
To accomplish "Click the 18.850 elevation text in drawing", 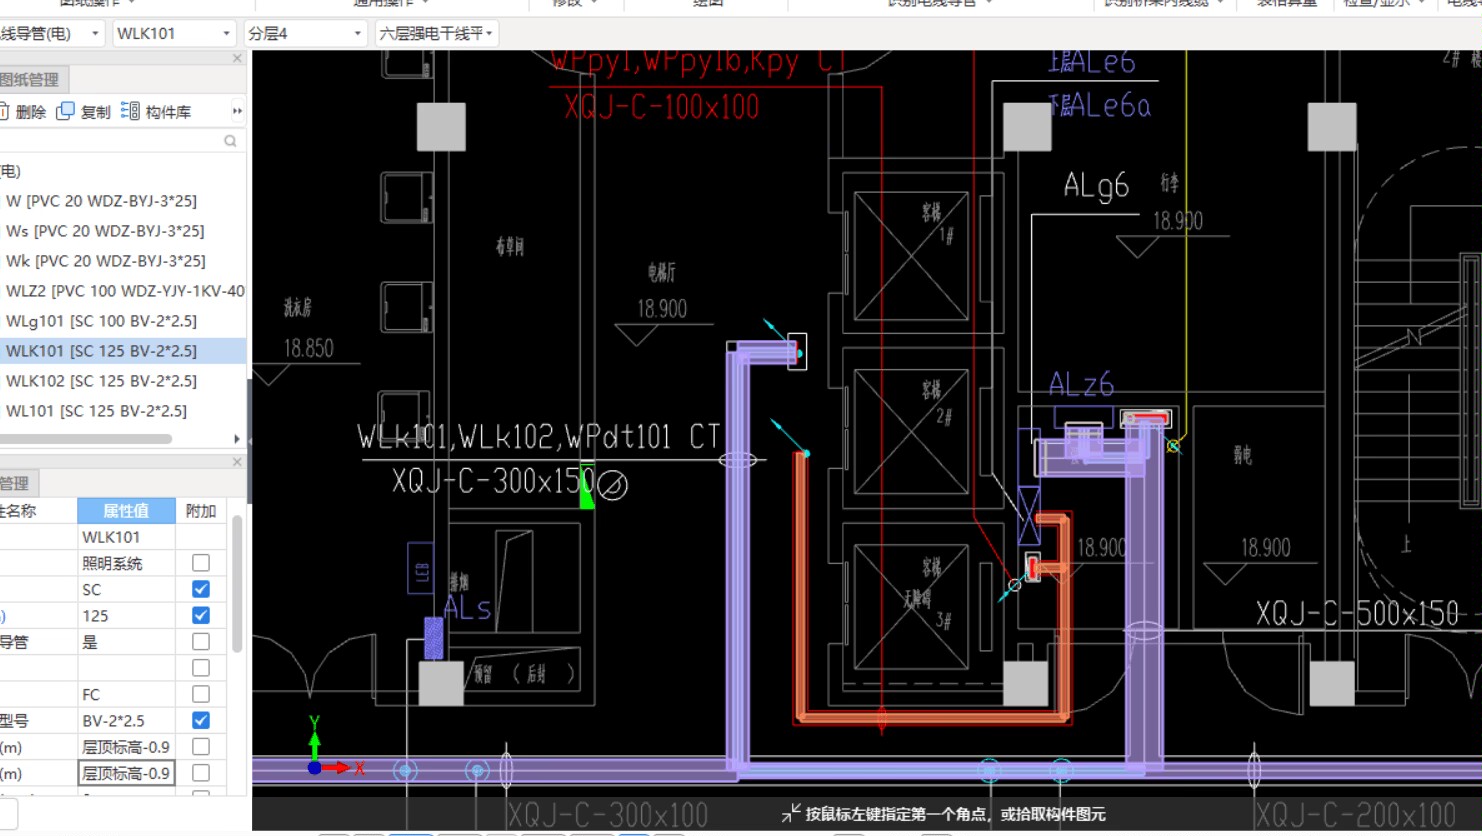I will tap(309, 349).
